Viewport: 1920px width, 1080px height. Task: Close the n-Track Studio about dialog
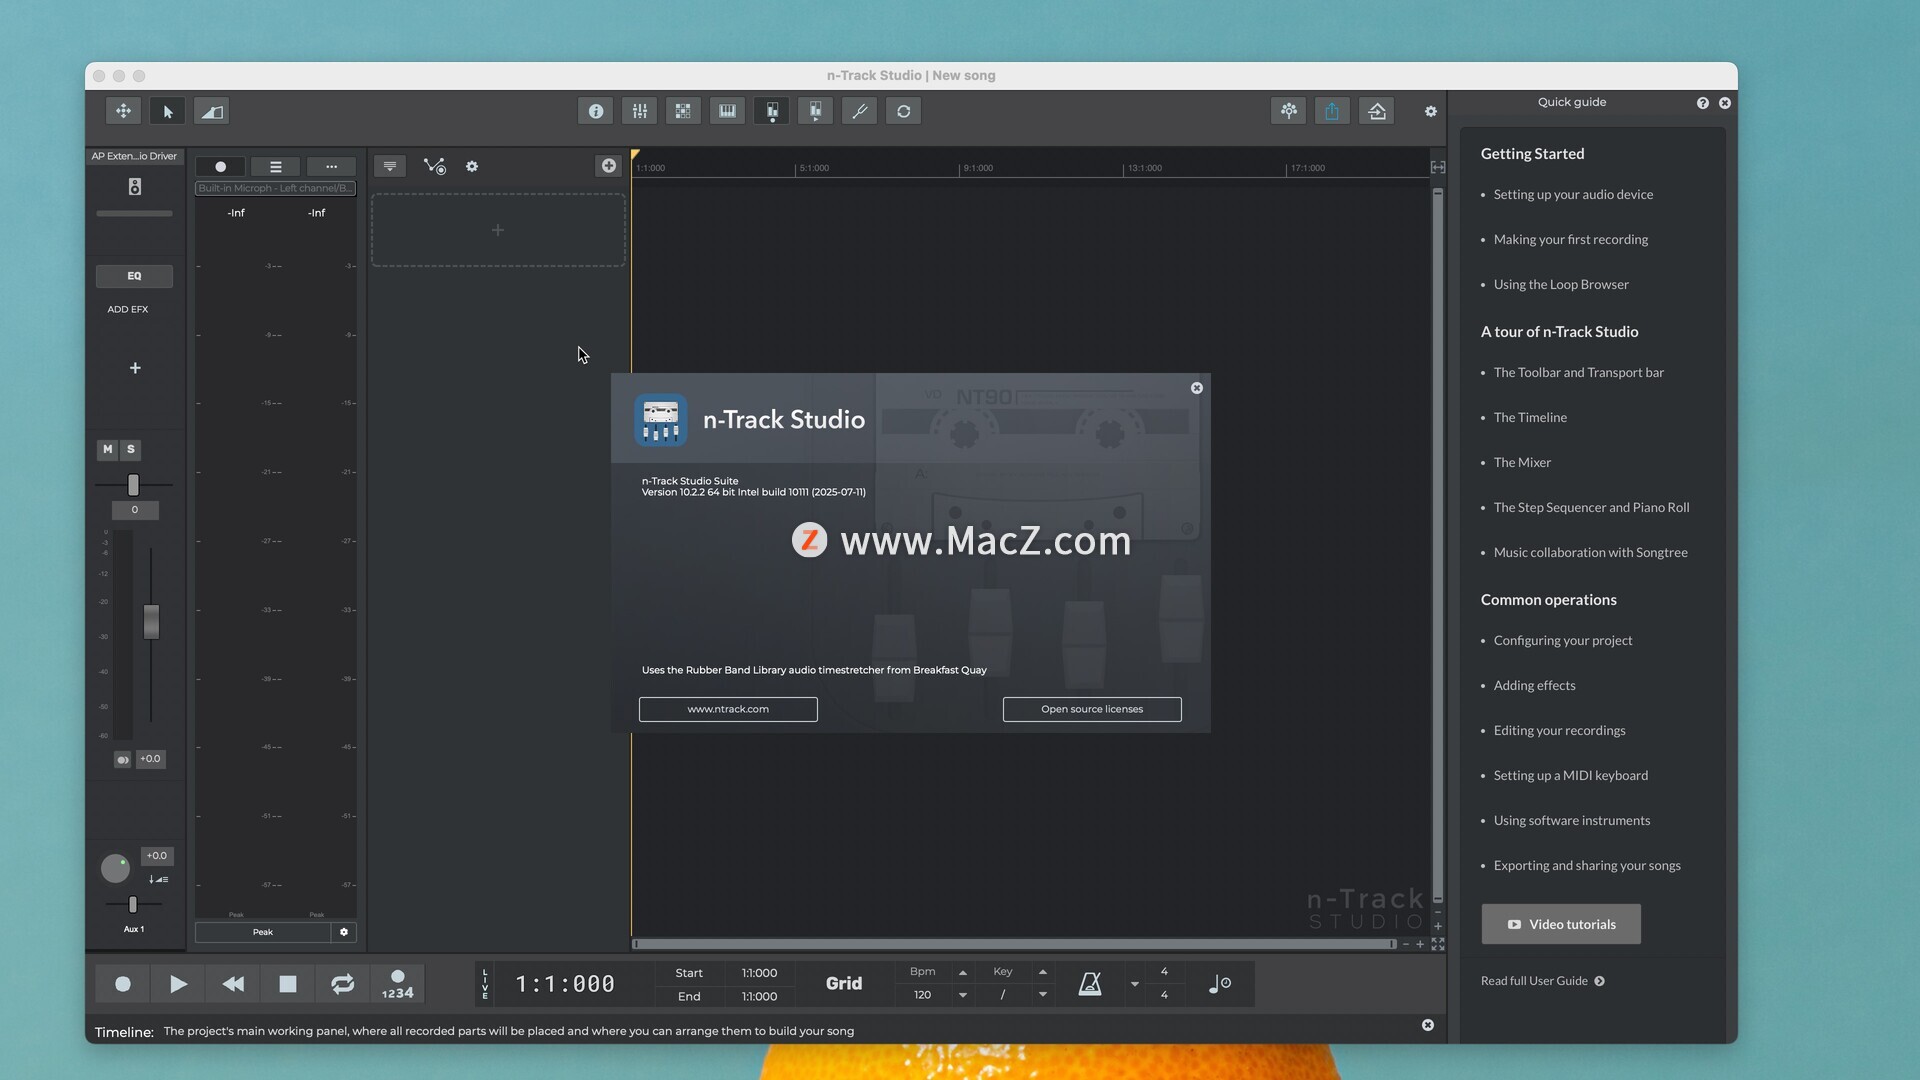pyautogui.click(x=1197, y=388)
